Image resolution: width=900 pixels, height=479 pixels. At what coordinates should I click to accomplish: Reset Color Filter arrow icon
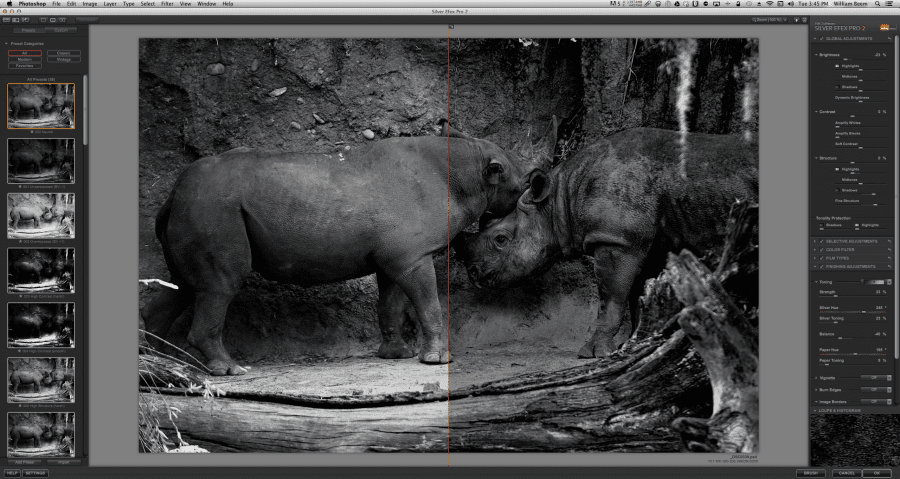[890, 250]
